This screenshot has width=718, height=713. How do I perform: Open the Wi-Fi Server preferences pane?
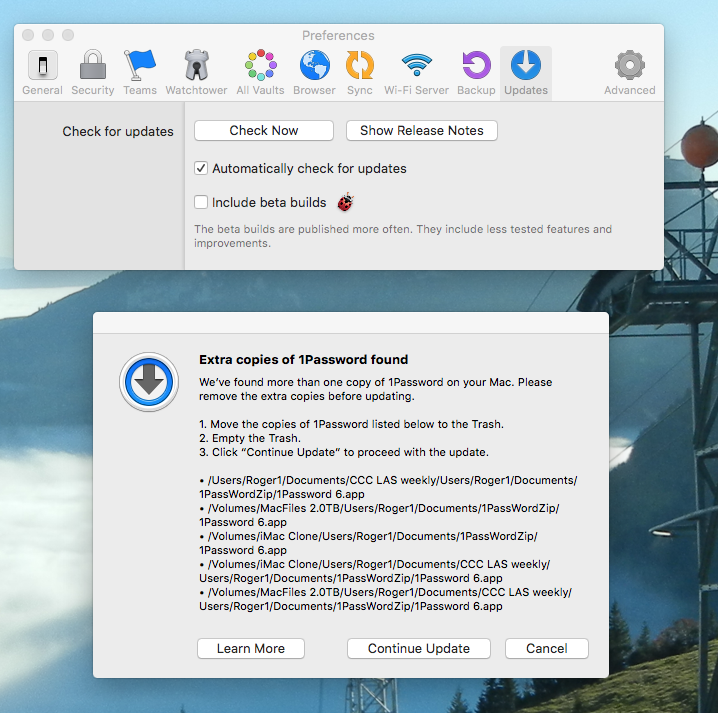point(416,73)
